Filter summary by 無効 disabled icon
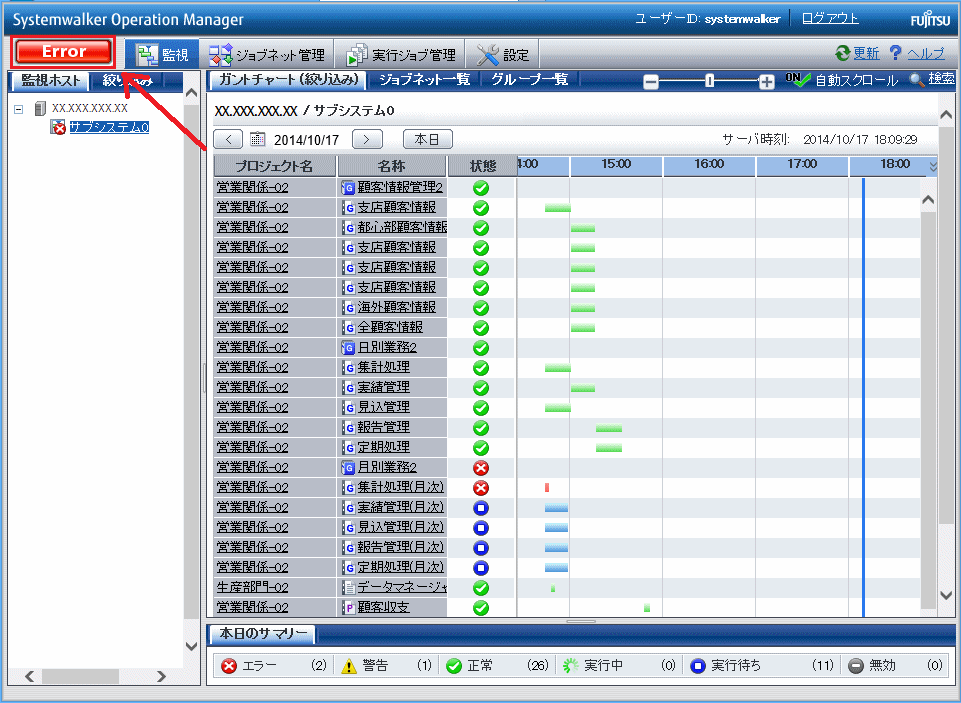The height and width of the screenshot is (703, 961). click(856, 666)
